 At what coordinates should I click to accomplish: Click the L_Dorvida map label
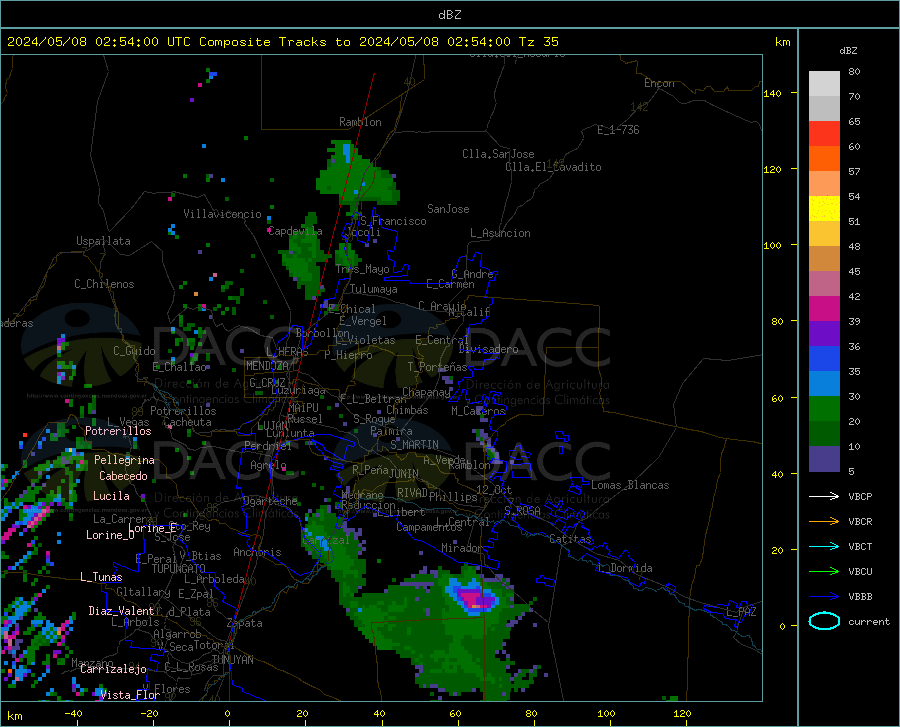tap(624, 568)
